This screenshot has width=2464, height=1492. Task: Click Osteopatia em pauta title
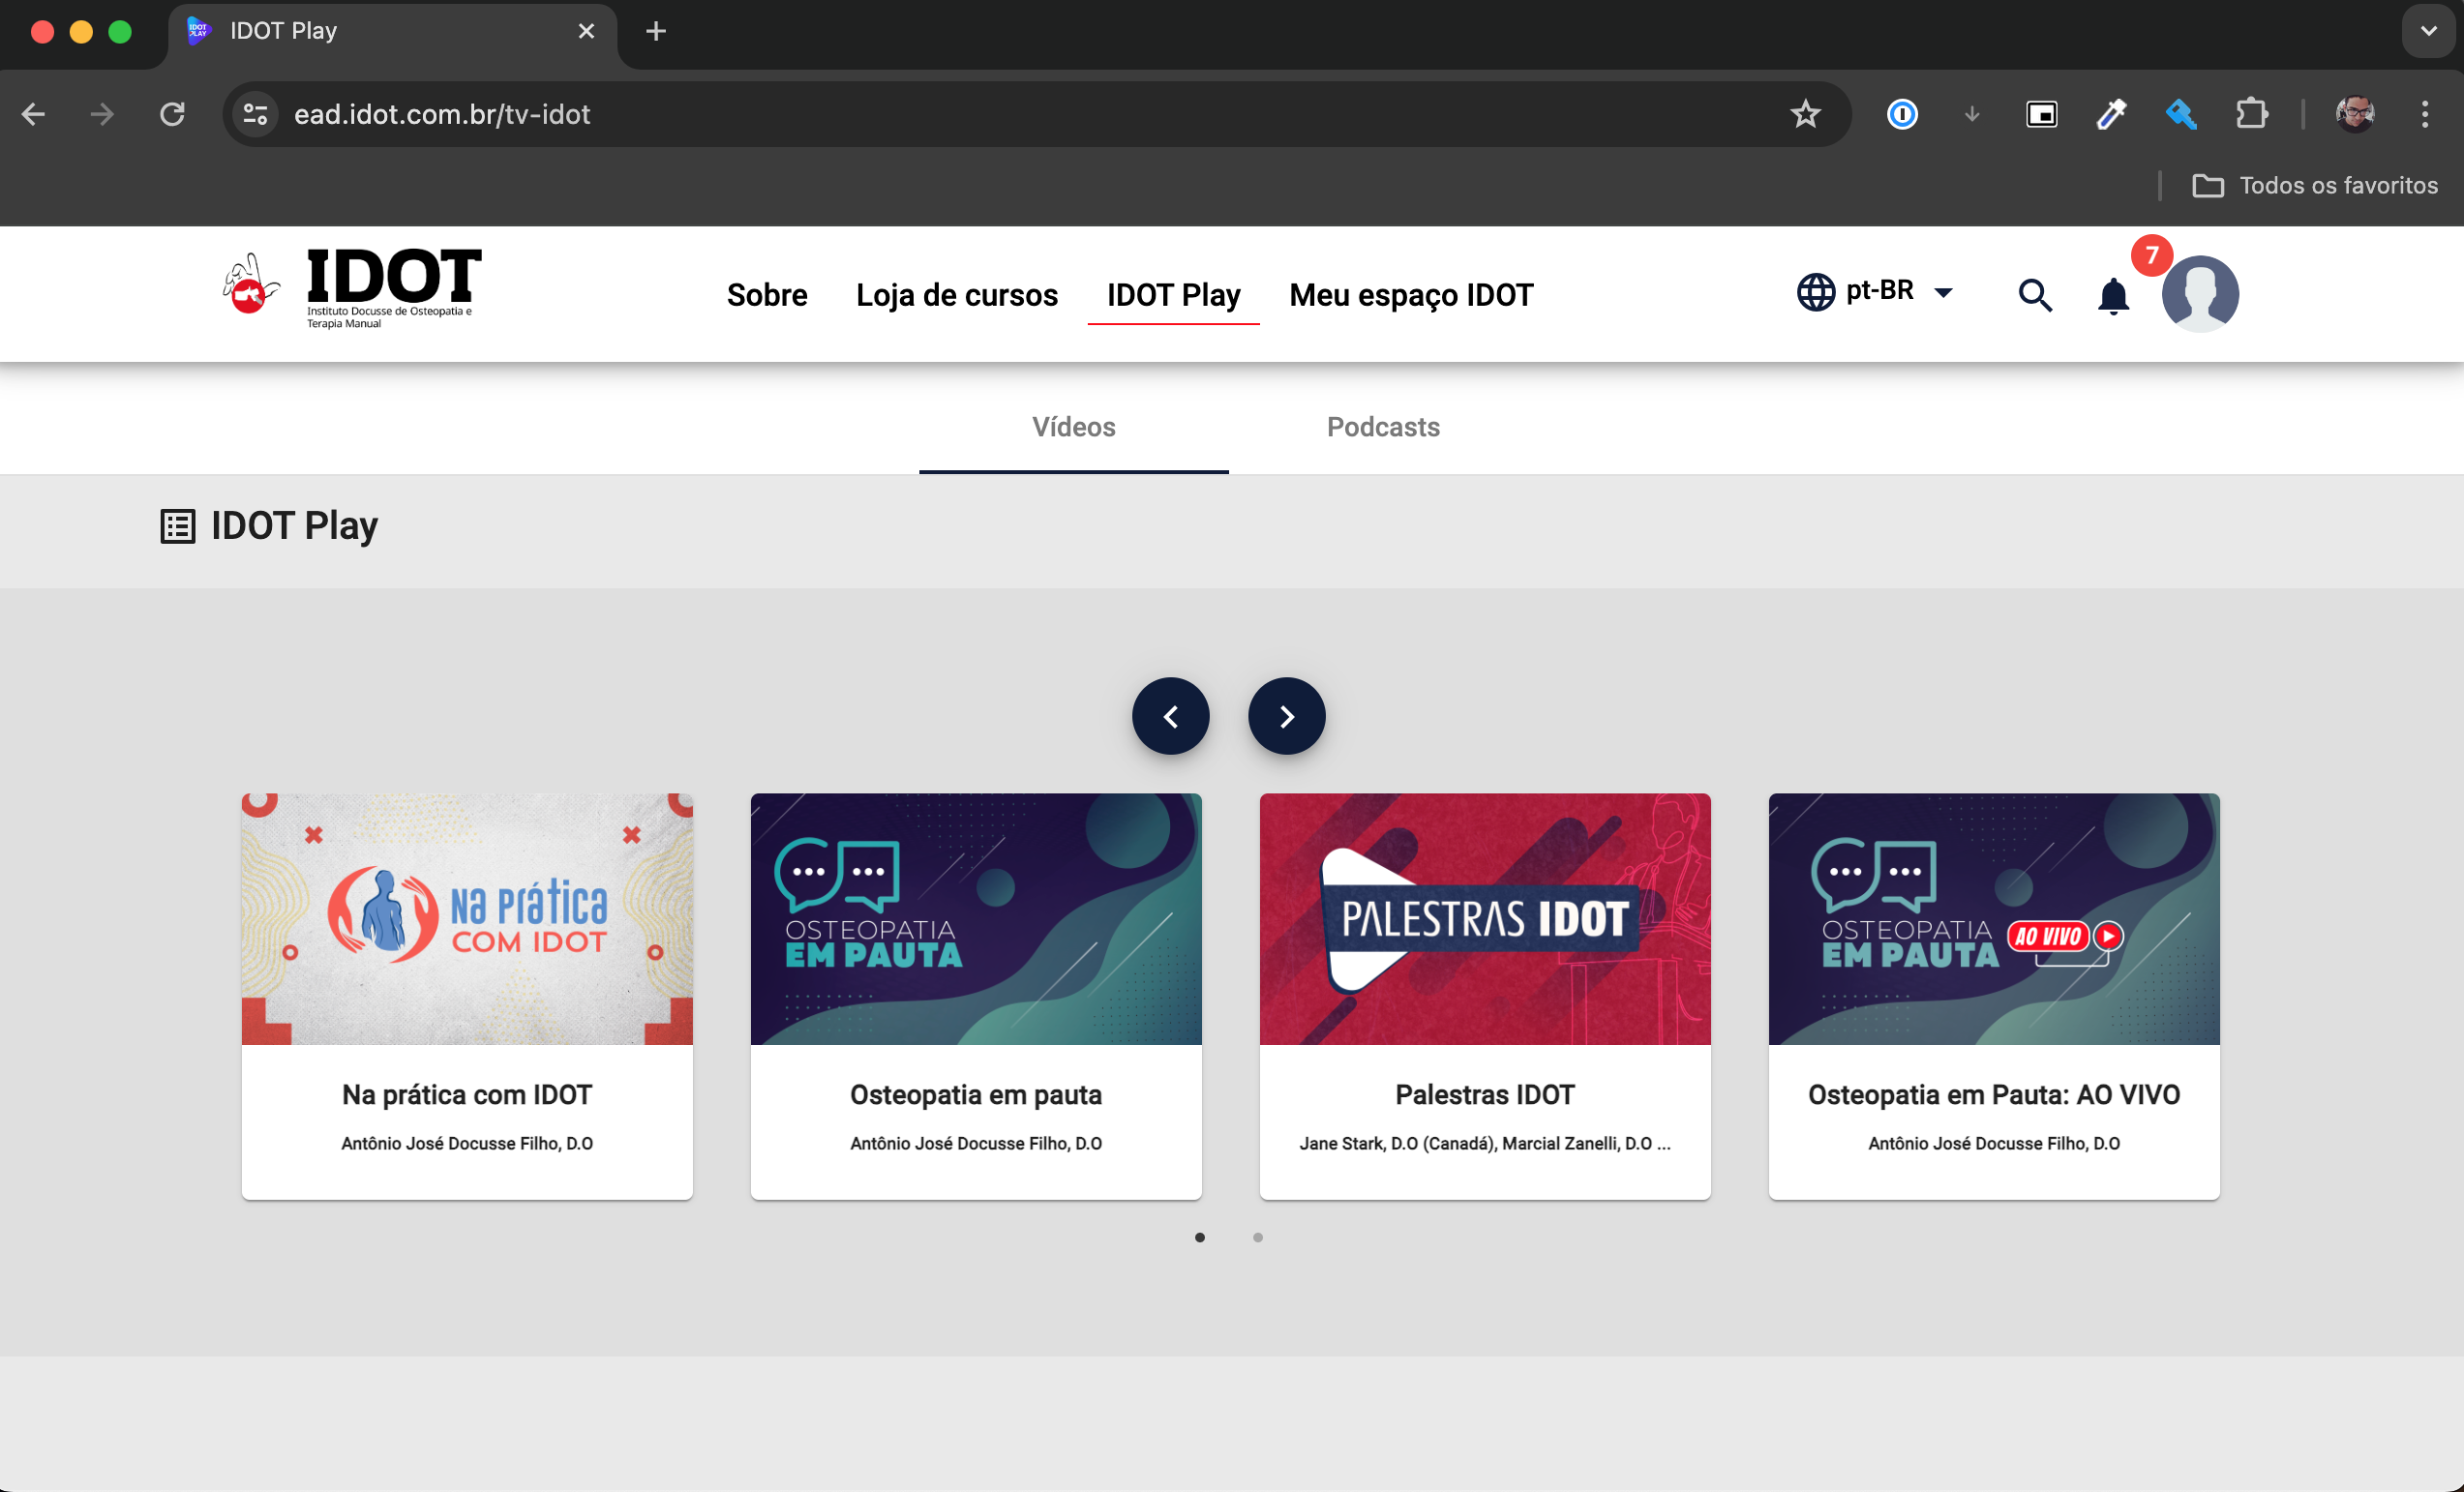tap(976, 1095)
